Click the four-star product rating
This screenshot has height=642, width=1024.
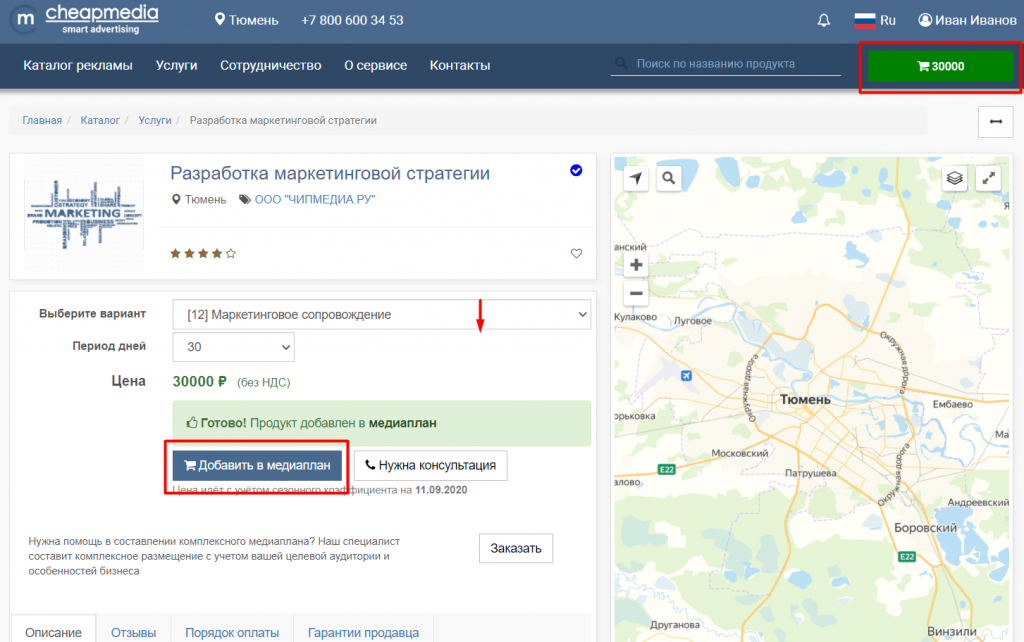(x=203, y=254)
